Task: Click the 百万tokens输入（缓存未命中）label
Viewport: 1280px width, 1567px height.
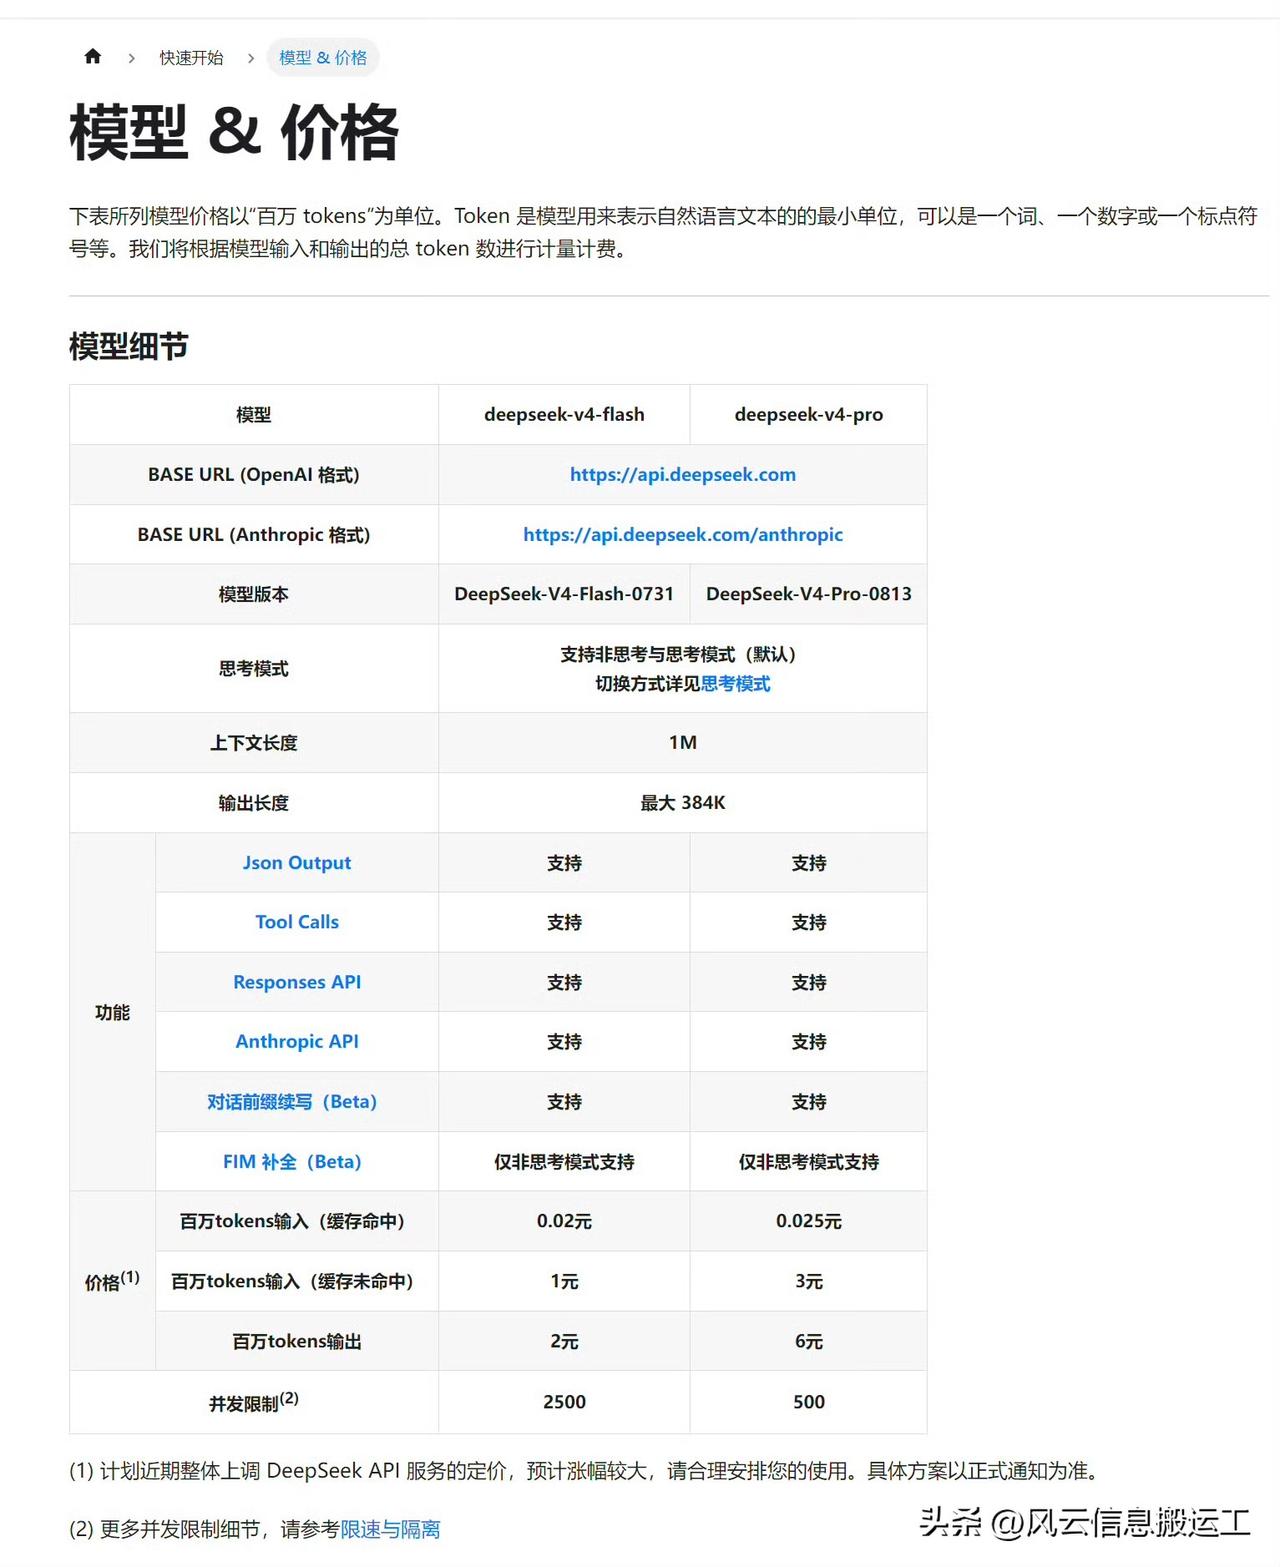Action: coord(292,1281)
